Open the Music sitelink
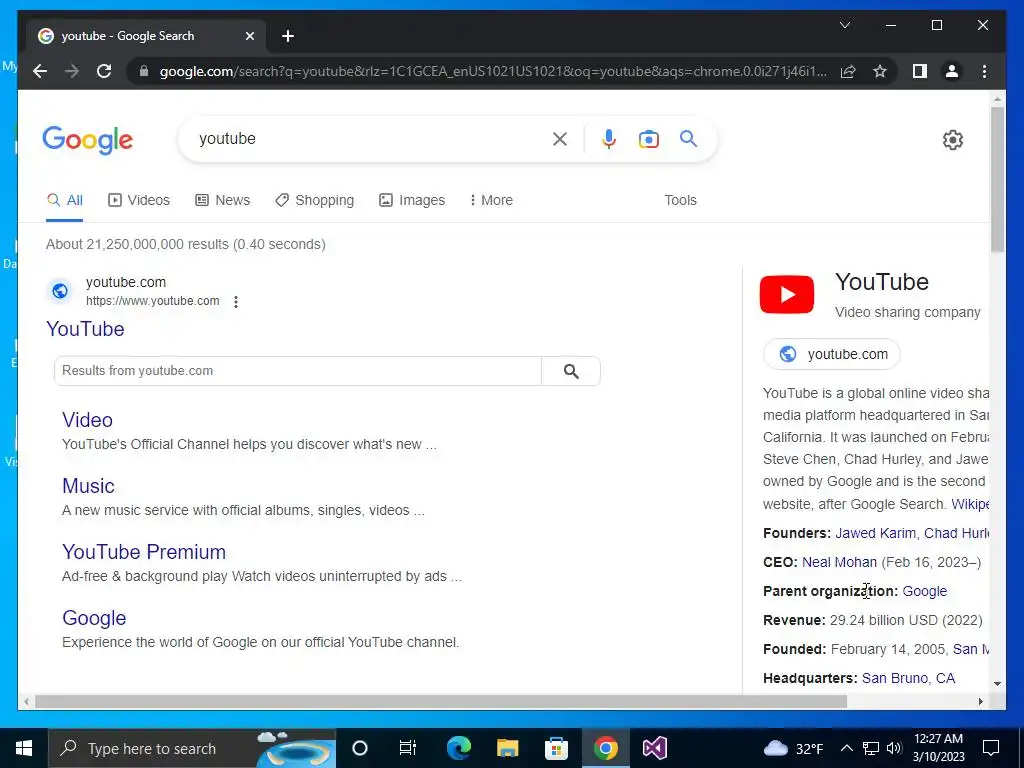 click(88, 486)
